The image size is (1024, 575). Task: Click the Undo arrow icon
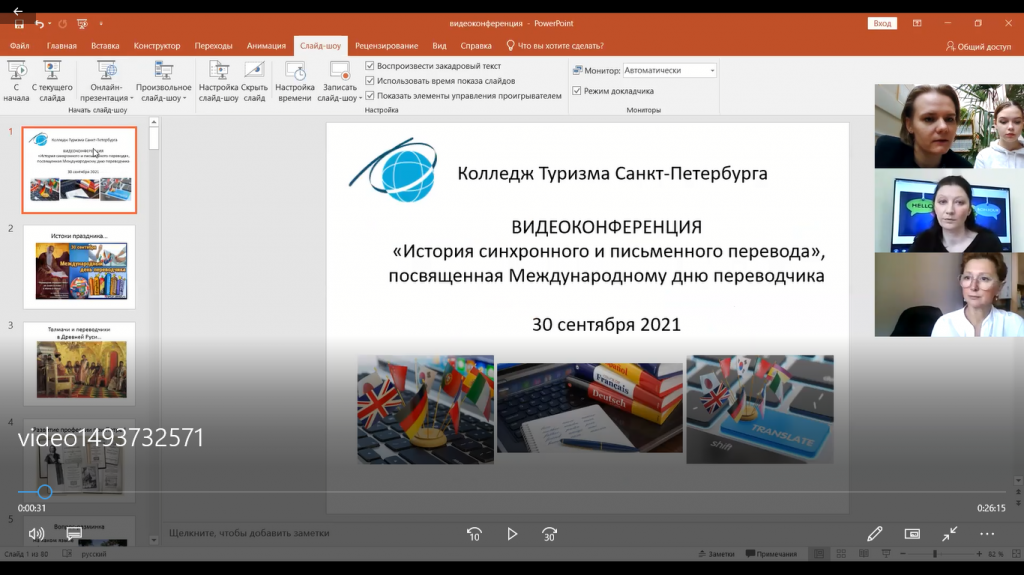(39, 24)
